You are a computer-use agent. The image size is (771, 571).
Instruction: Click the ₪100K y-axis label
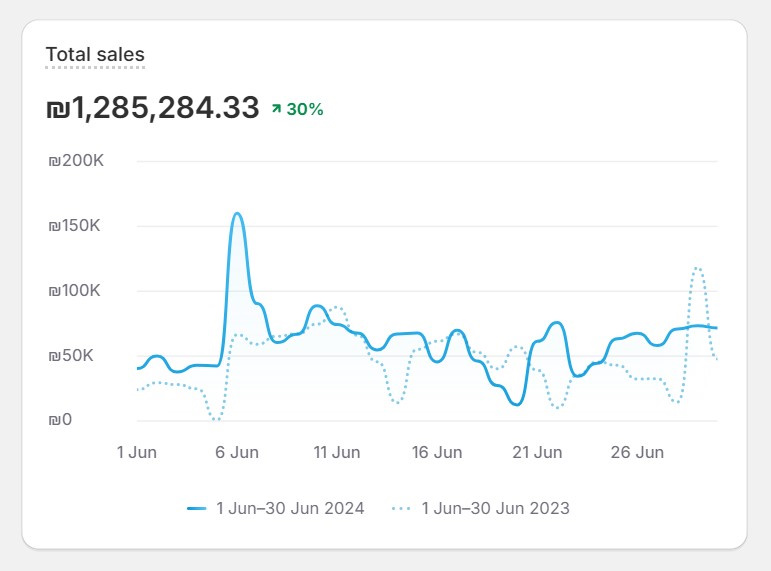click(75, 291)
